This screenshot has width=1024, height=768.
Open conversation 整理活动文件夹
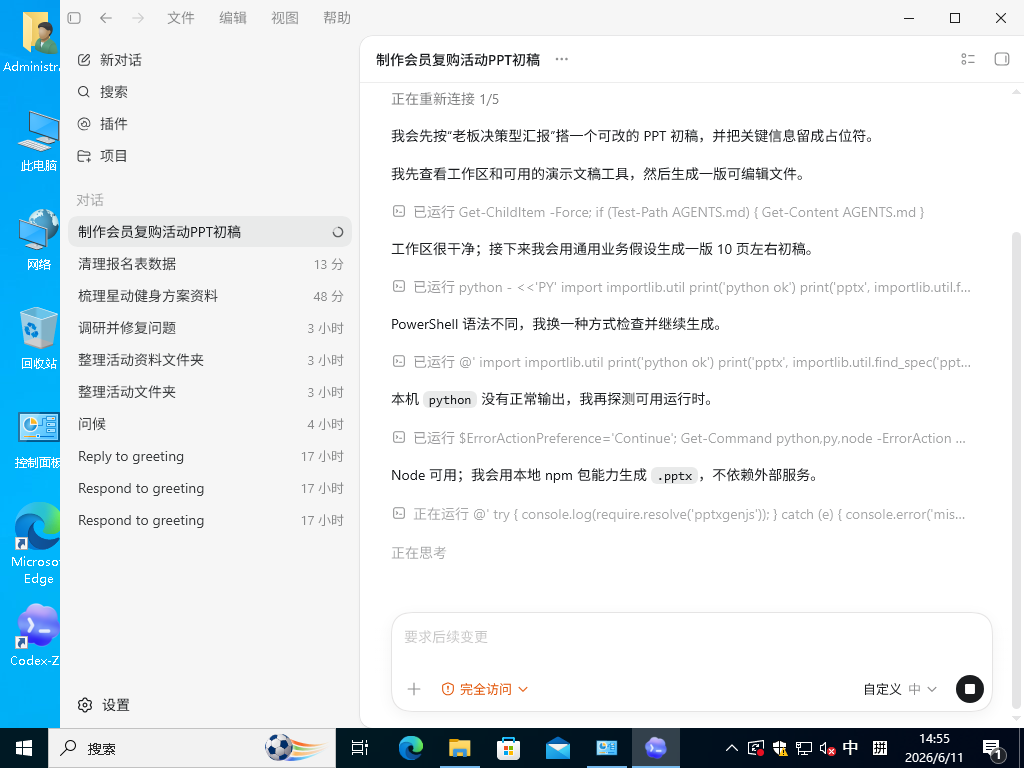[210, 392]
